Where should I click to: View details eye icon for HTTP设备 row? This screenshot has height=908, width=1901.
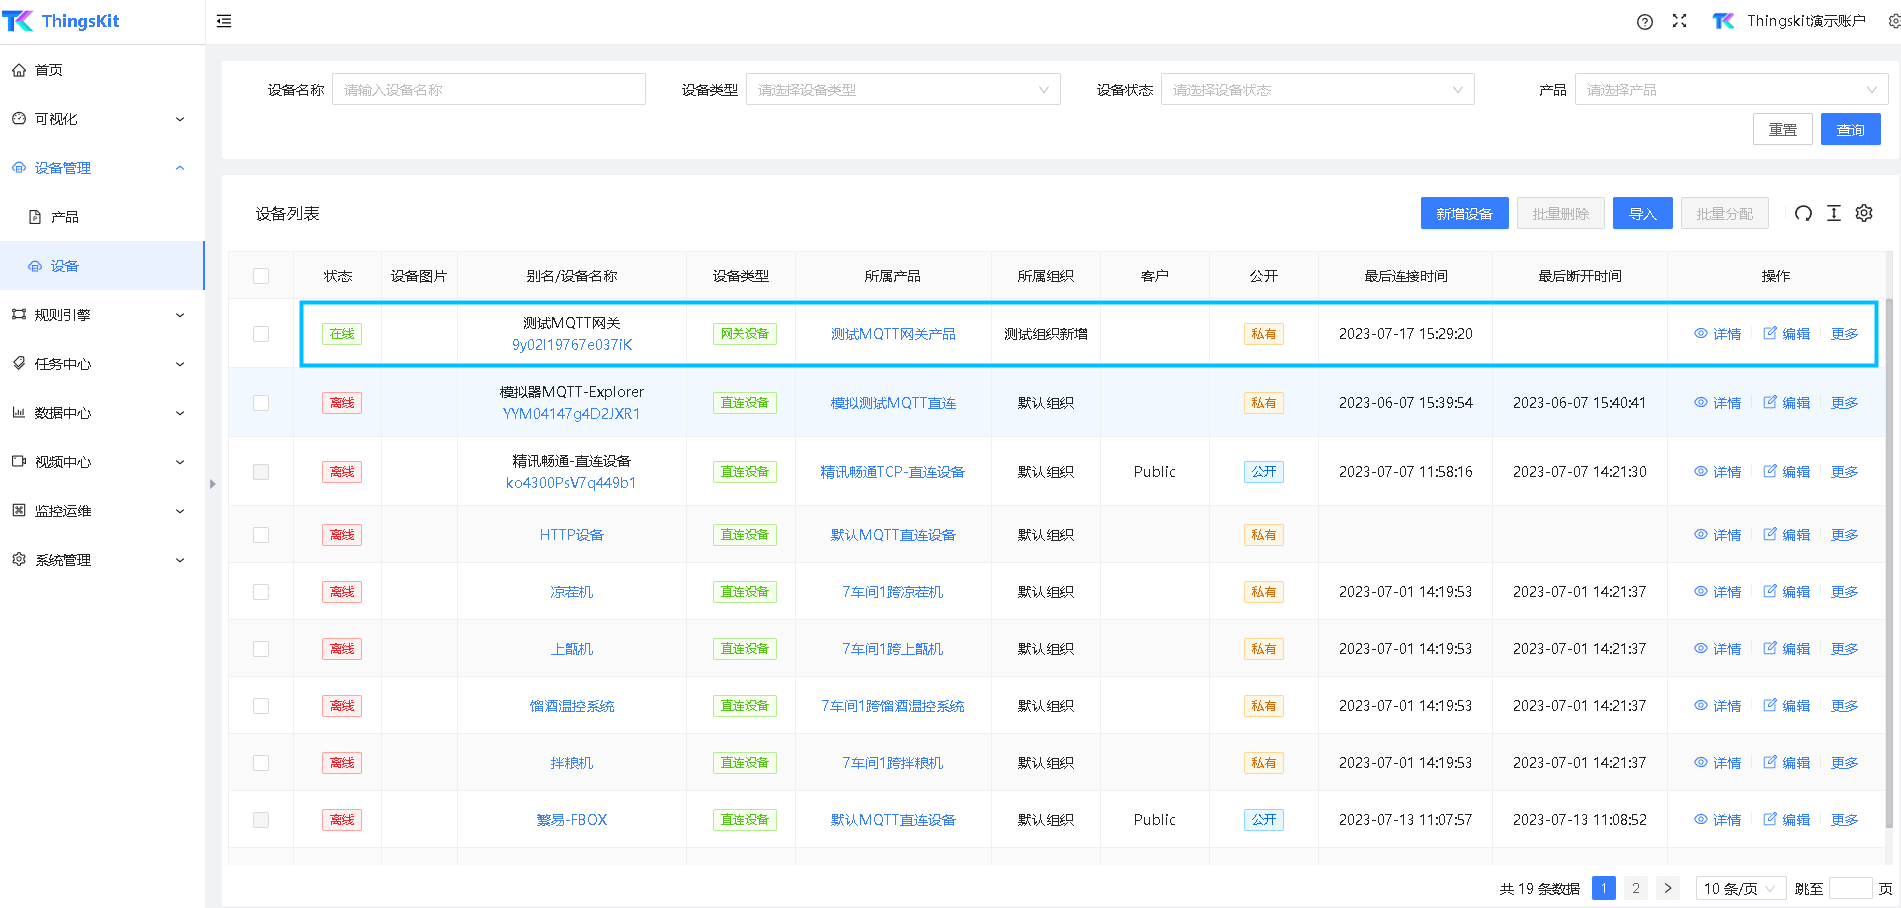click(1700, 535)
